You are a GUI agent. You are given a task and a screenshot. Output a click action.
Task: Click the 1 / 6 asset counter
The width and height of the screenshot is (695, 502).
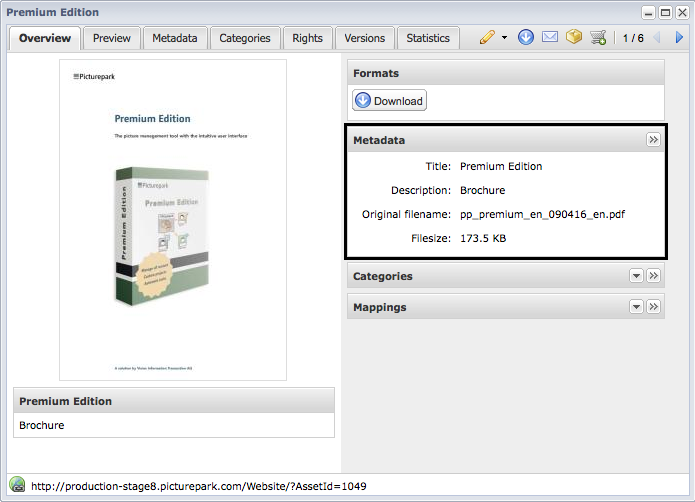(x=633, y=38)
